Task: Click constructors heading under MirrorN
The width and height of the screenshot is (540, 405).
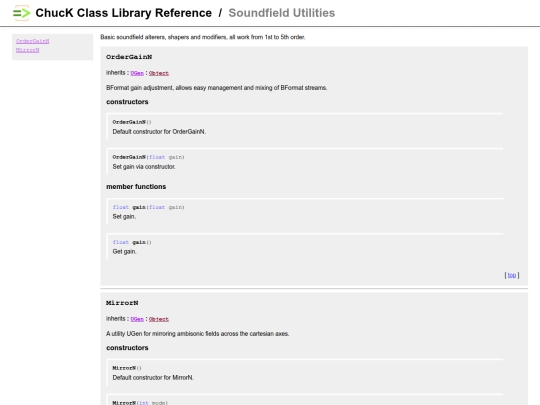Action: tap(127, 348)
